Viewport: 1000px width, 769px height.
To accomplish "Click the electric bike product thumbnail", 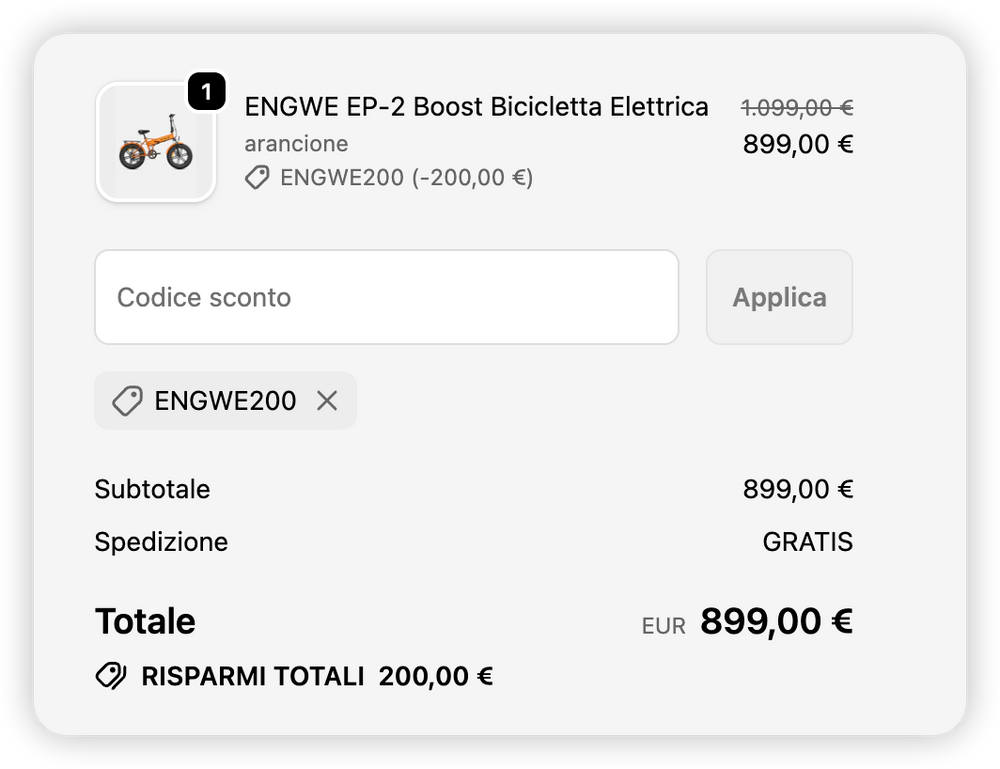I will coord(155,143).
